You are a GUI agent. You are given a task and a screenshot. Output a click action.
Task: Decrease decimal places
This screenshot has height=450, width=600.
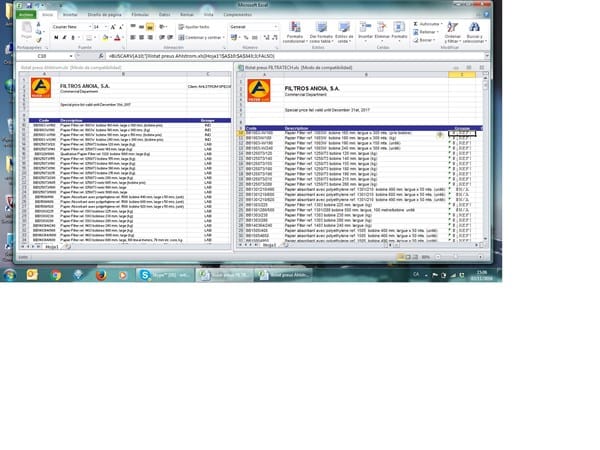coord(275,38)
